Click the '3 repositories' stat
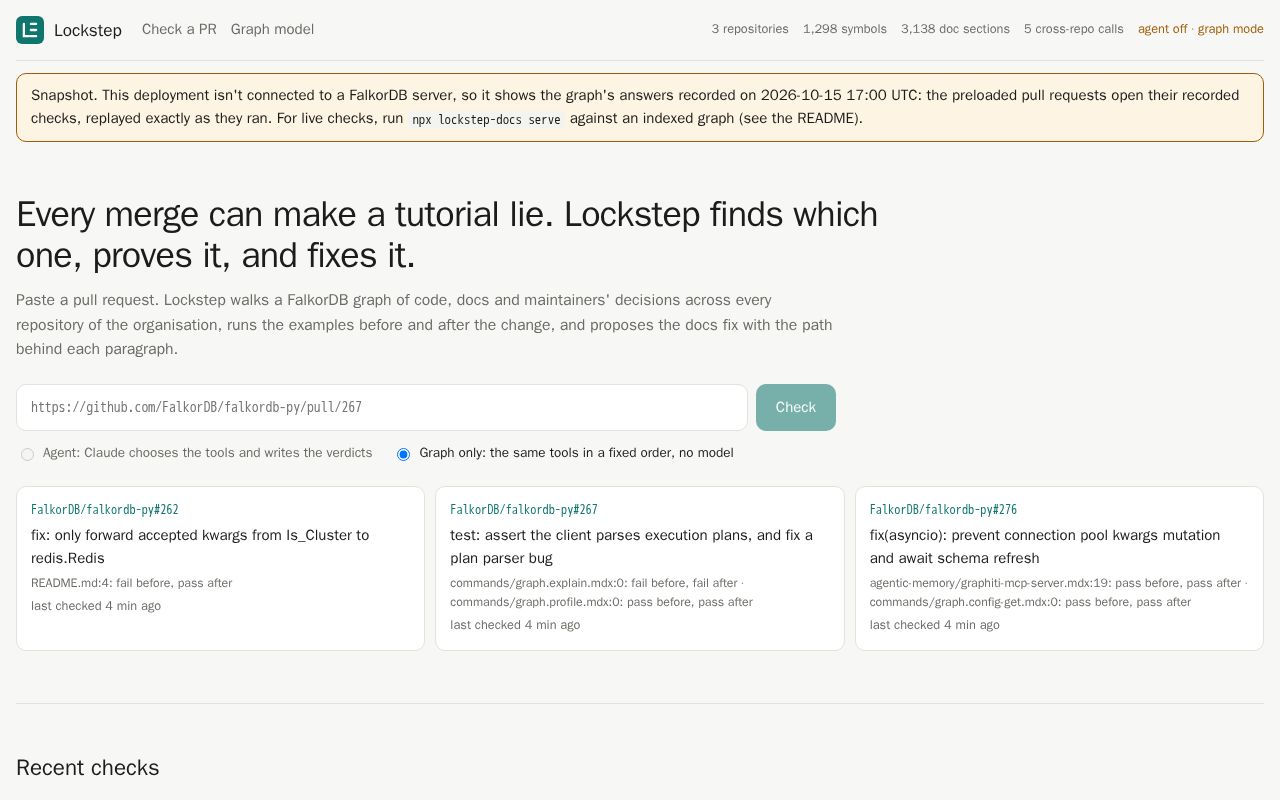This screenshot has height=800, width=1280. tap(750, 29)
